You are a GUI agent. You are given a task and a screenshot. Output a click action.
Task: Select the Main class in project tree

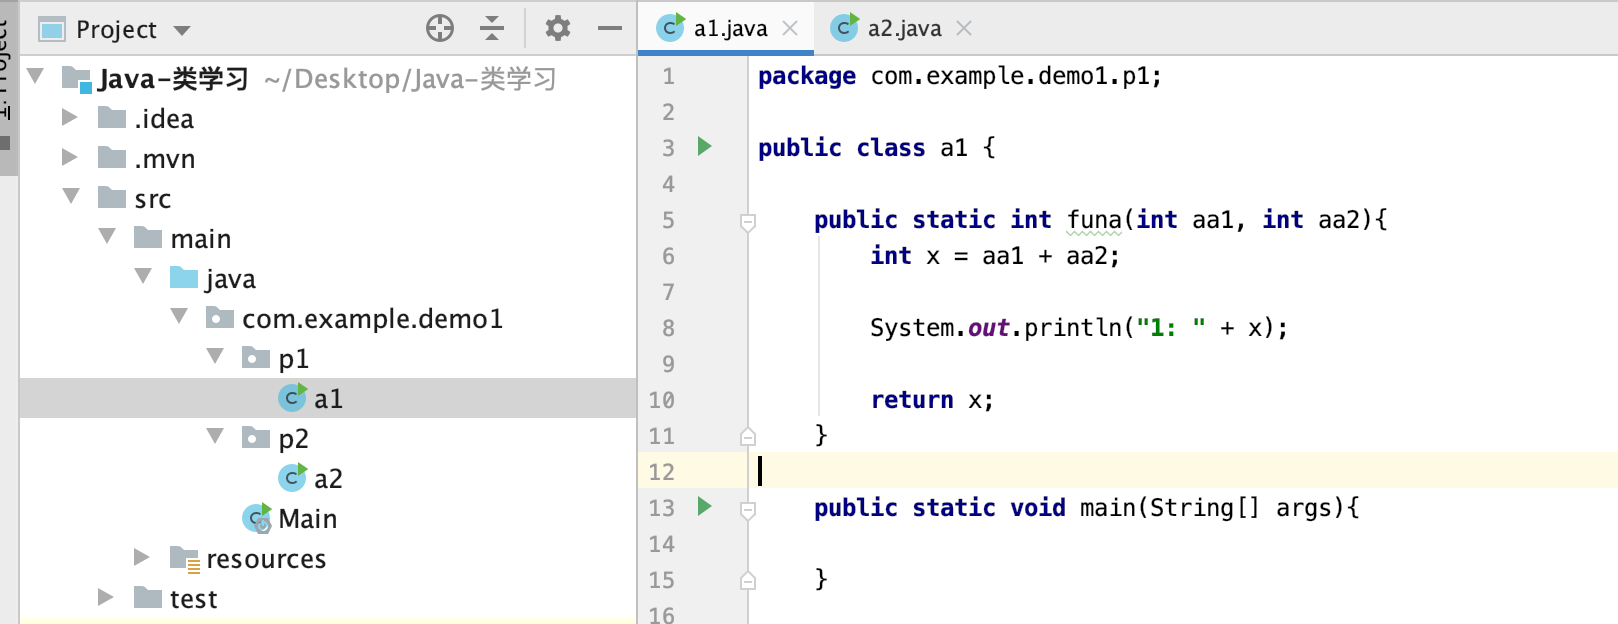(307, 519)
